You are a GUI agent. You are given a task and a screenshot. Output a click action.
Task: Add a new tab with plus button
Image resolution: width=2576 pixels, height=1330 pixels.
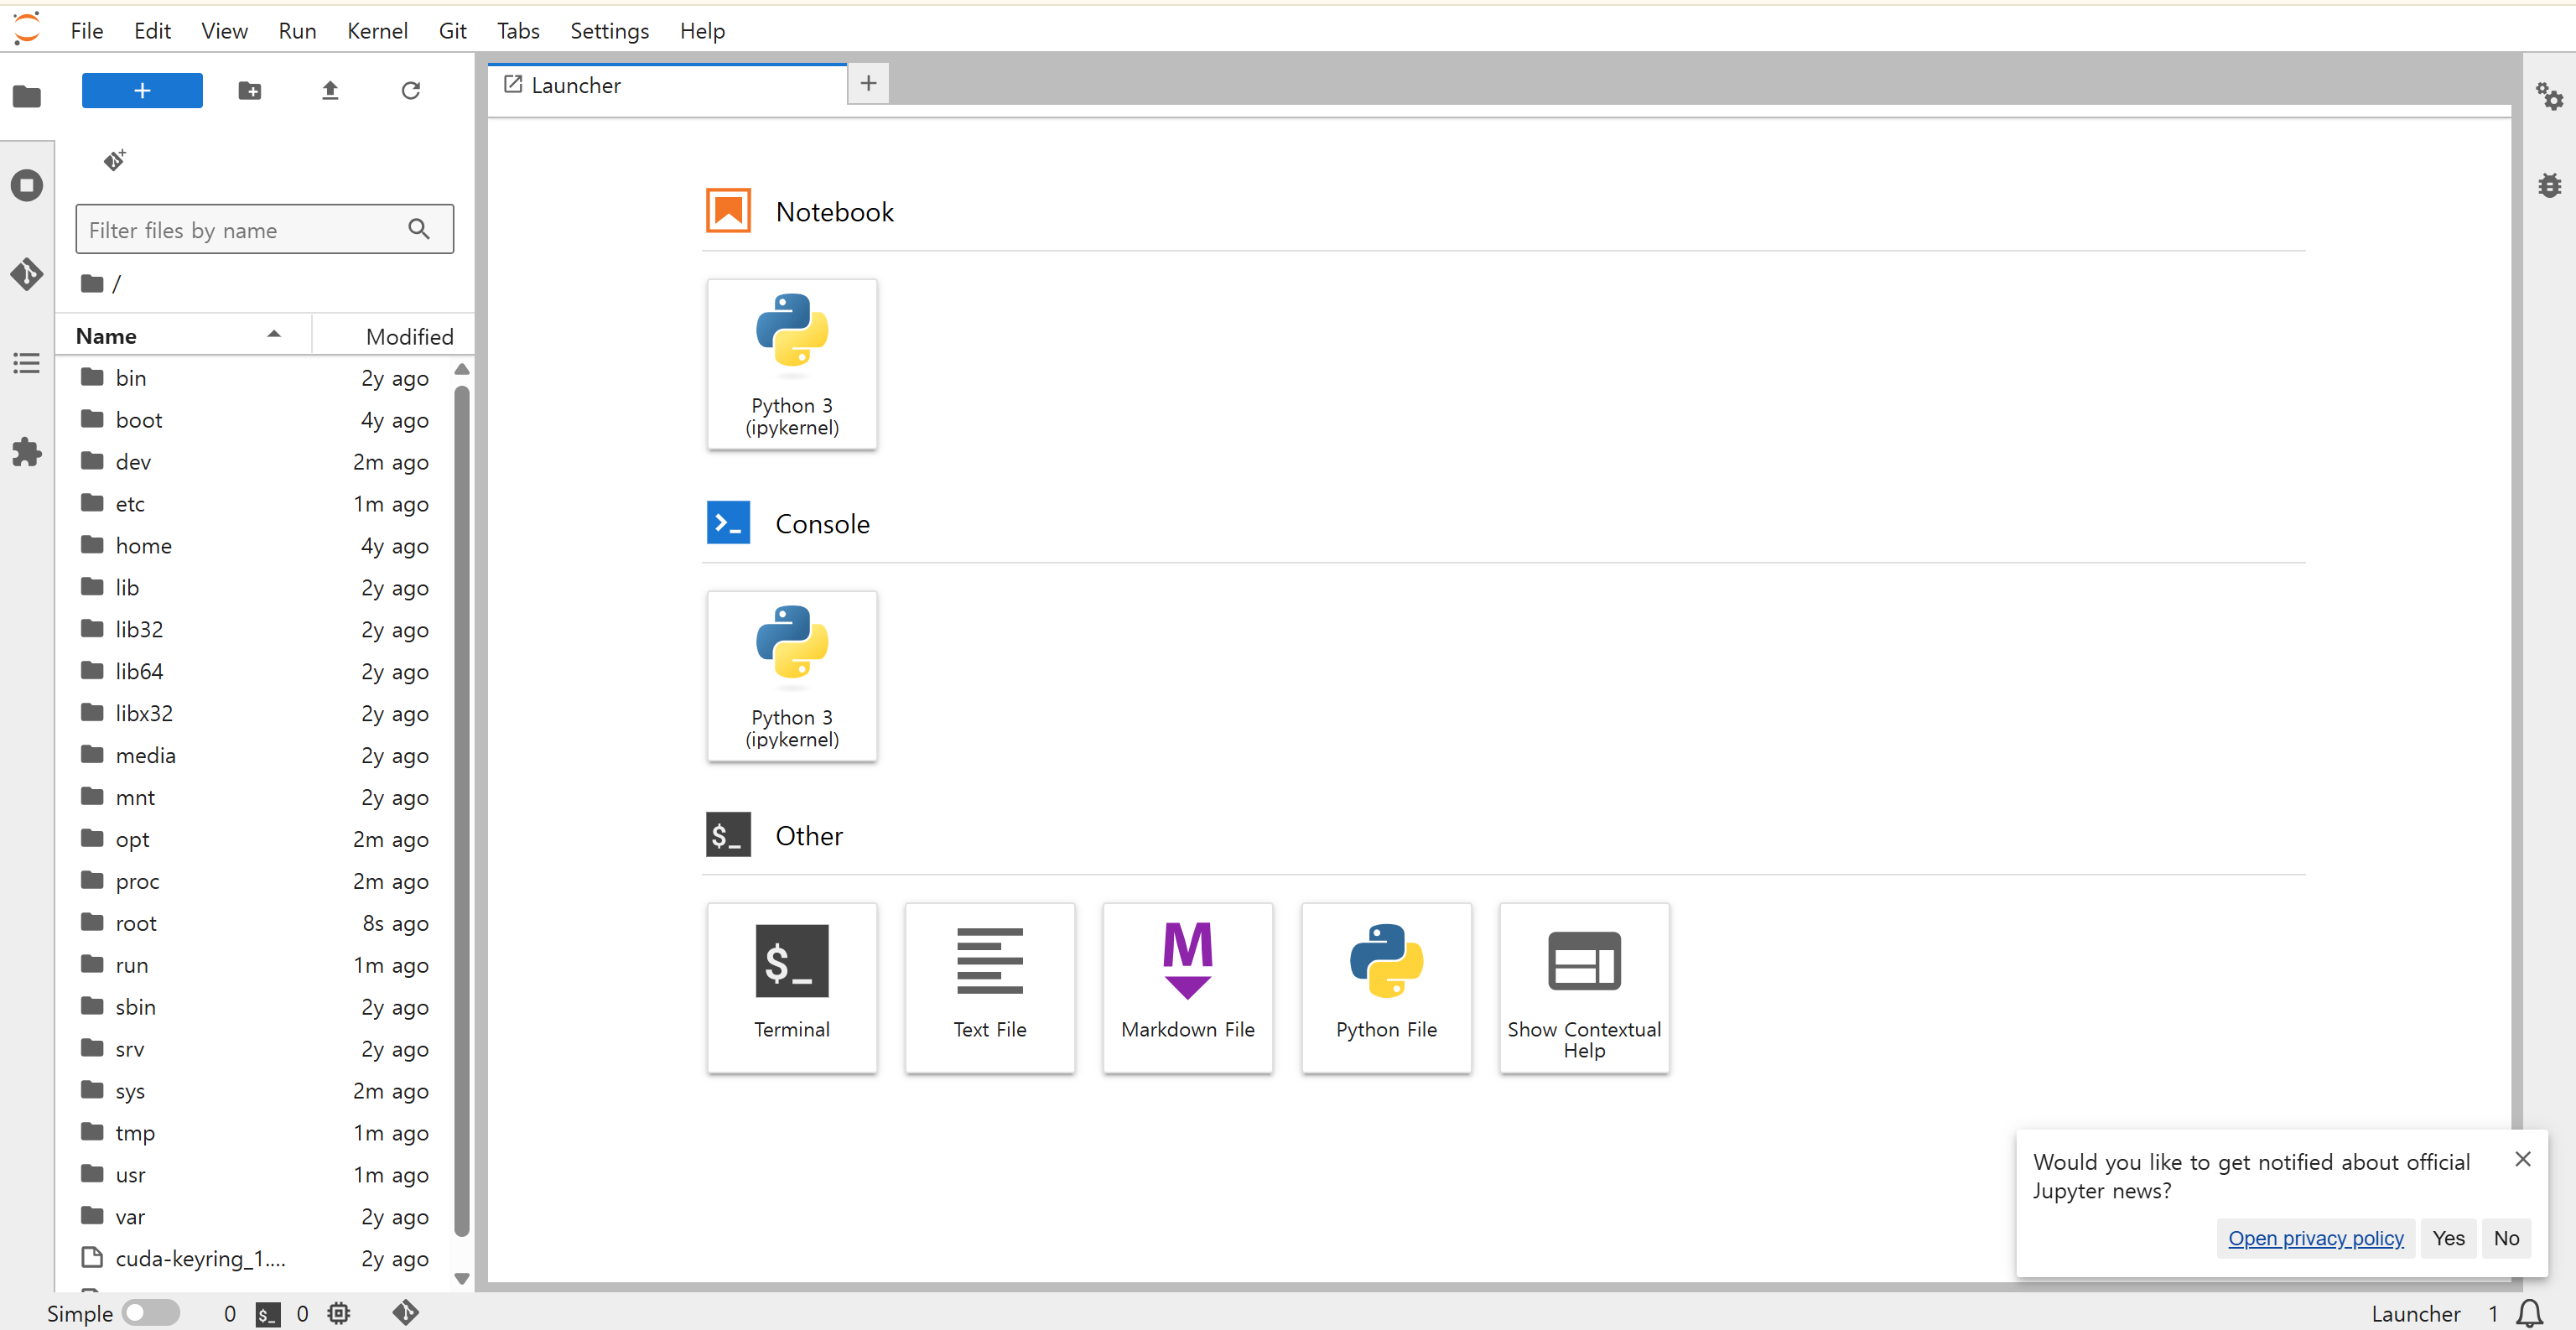tap(868, 83)
